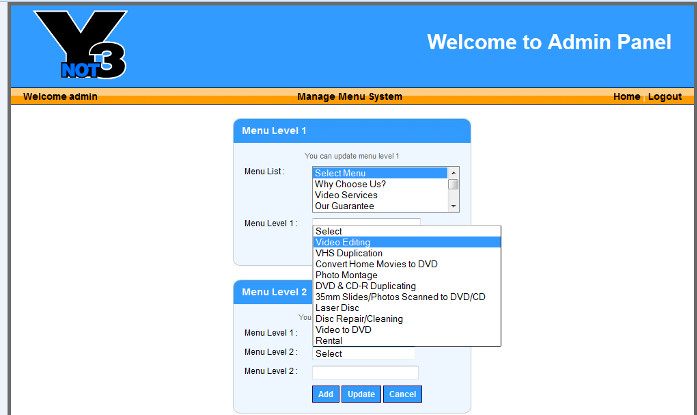Screen dimensions: 697x415
Task: Choose 'VHS Duplication' from the dropdown
Action: [x=349, y=253]
